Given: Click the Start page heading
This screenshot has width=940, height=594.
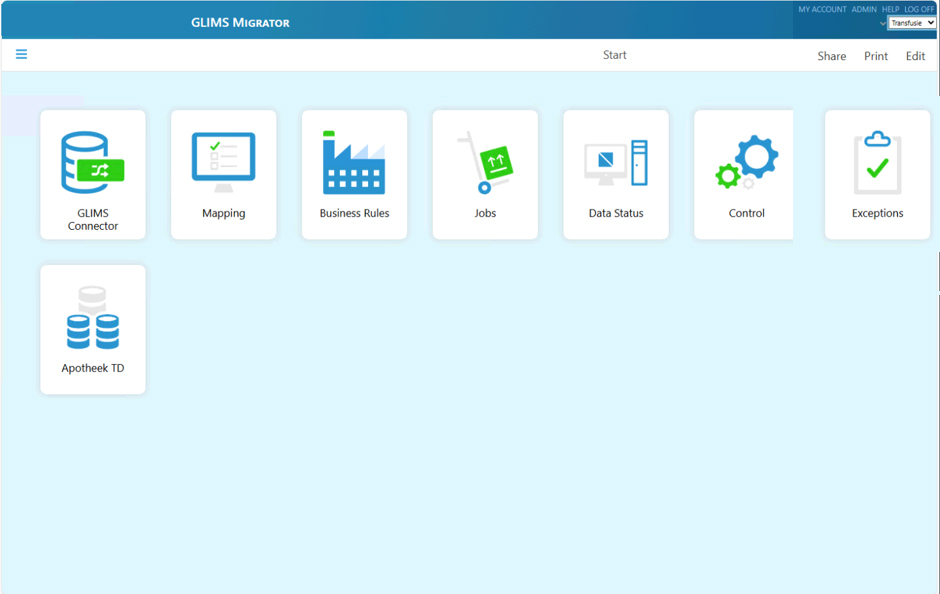Looking at the screenshot, I should tap(614, 55).
